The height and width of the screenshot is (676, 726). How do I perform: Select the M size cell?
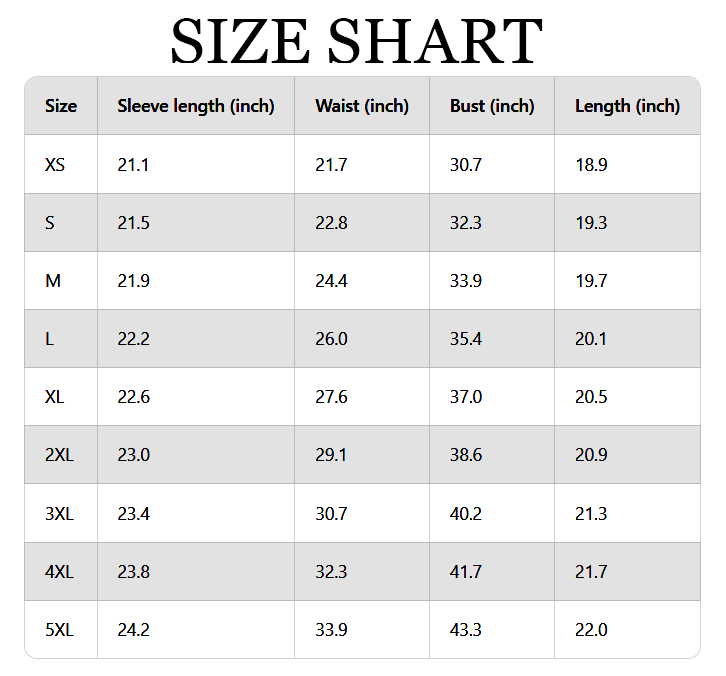[x=61, y=281]
